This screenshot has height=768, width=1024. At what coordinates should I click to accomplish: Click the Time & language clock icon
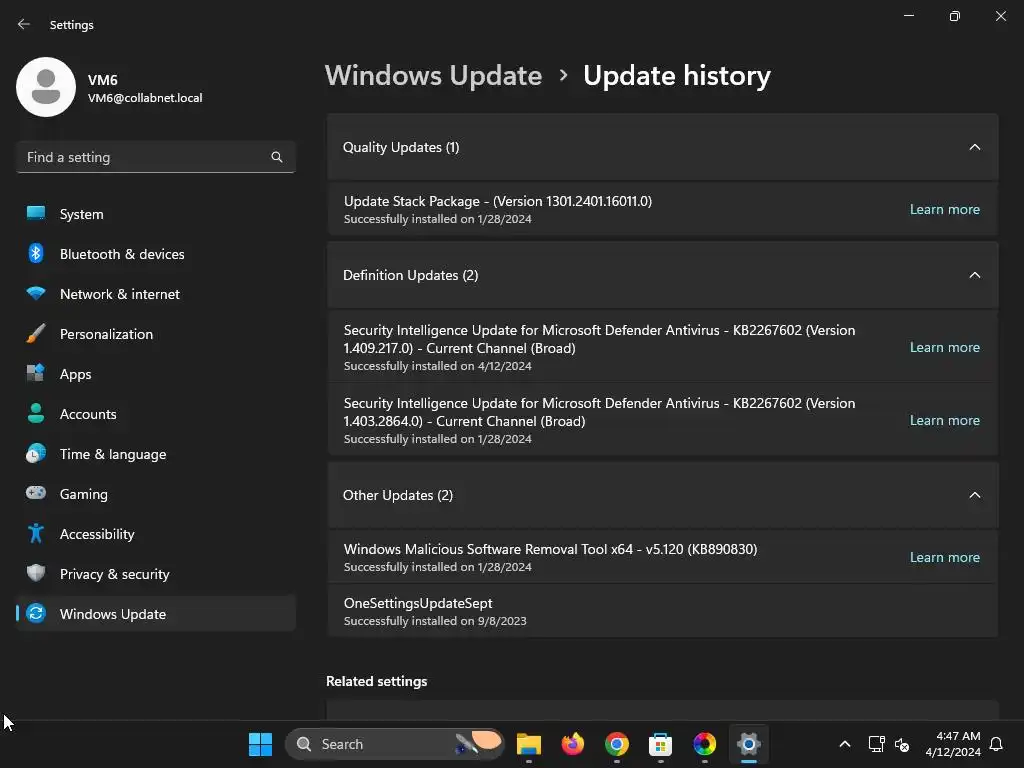click(x=36, y=453)
